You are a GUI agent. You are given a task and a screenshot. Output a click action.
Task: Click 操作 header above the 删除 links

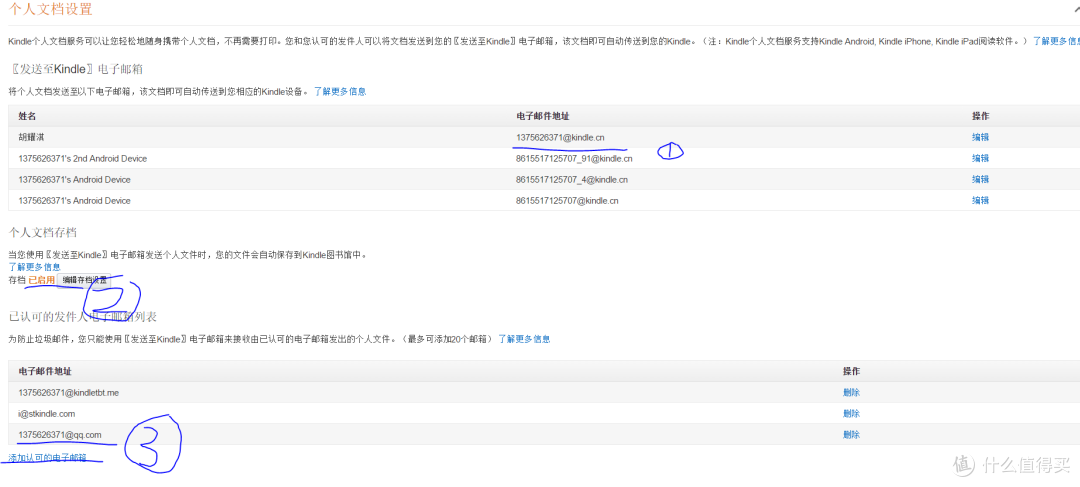pyautogui.click(x=851, y=371)
